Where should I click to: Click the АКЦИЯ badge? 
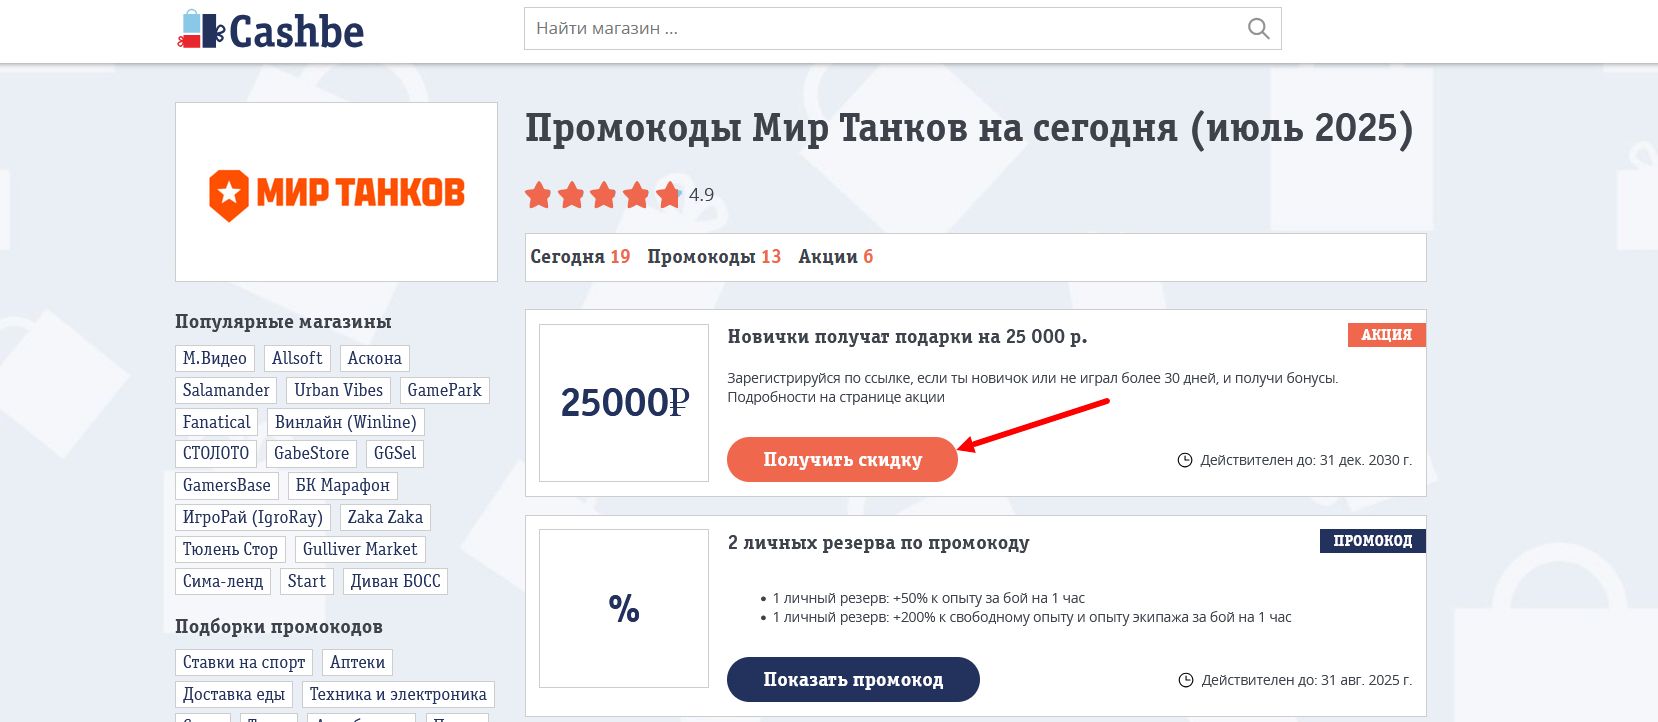[1386, 335]
